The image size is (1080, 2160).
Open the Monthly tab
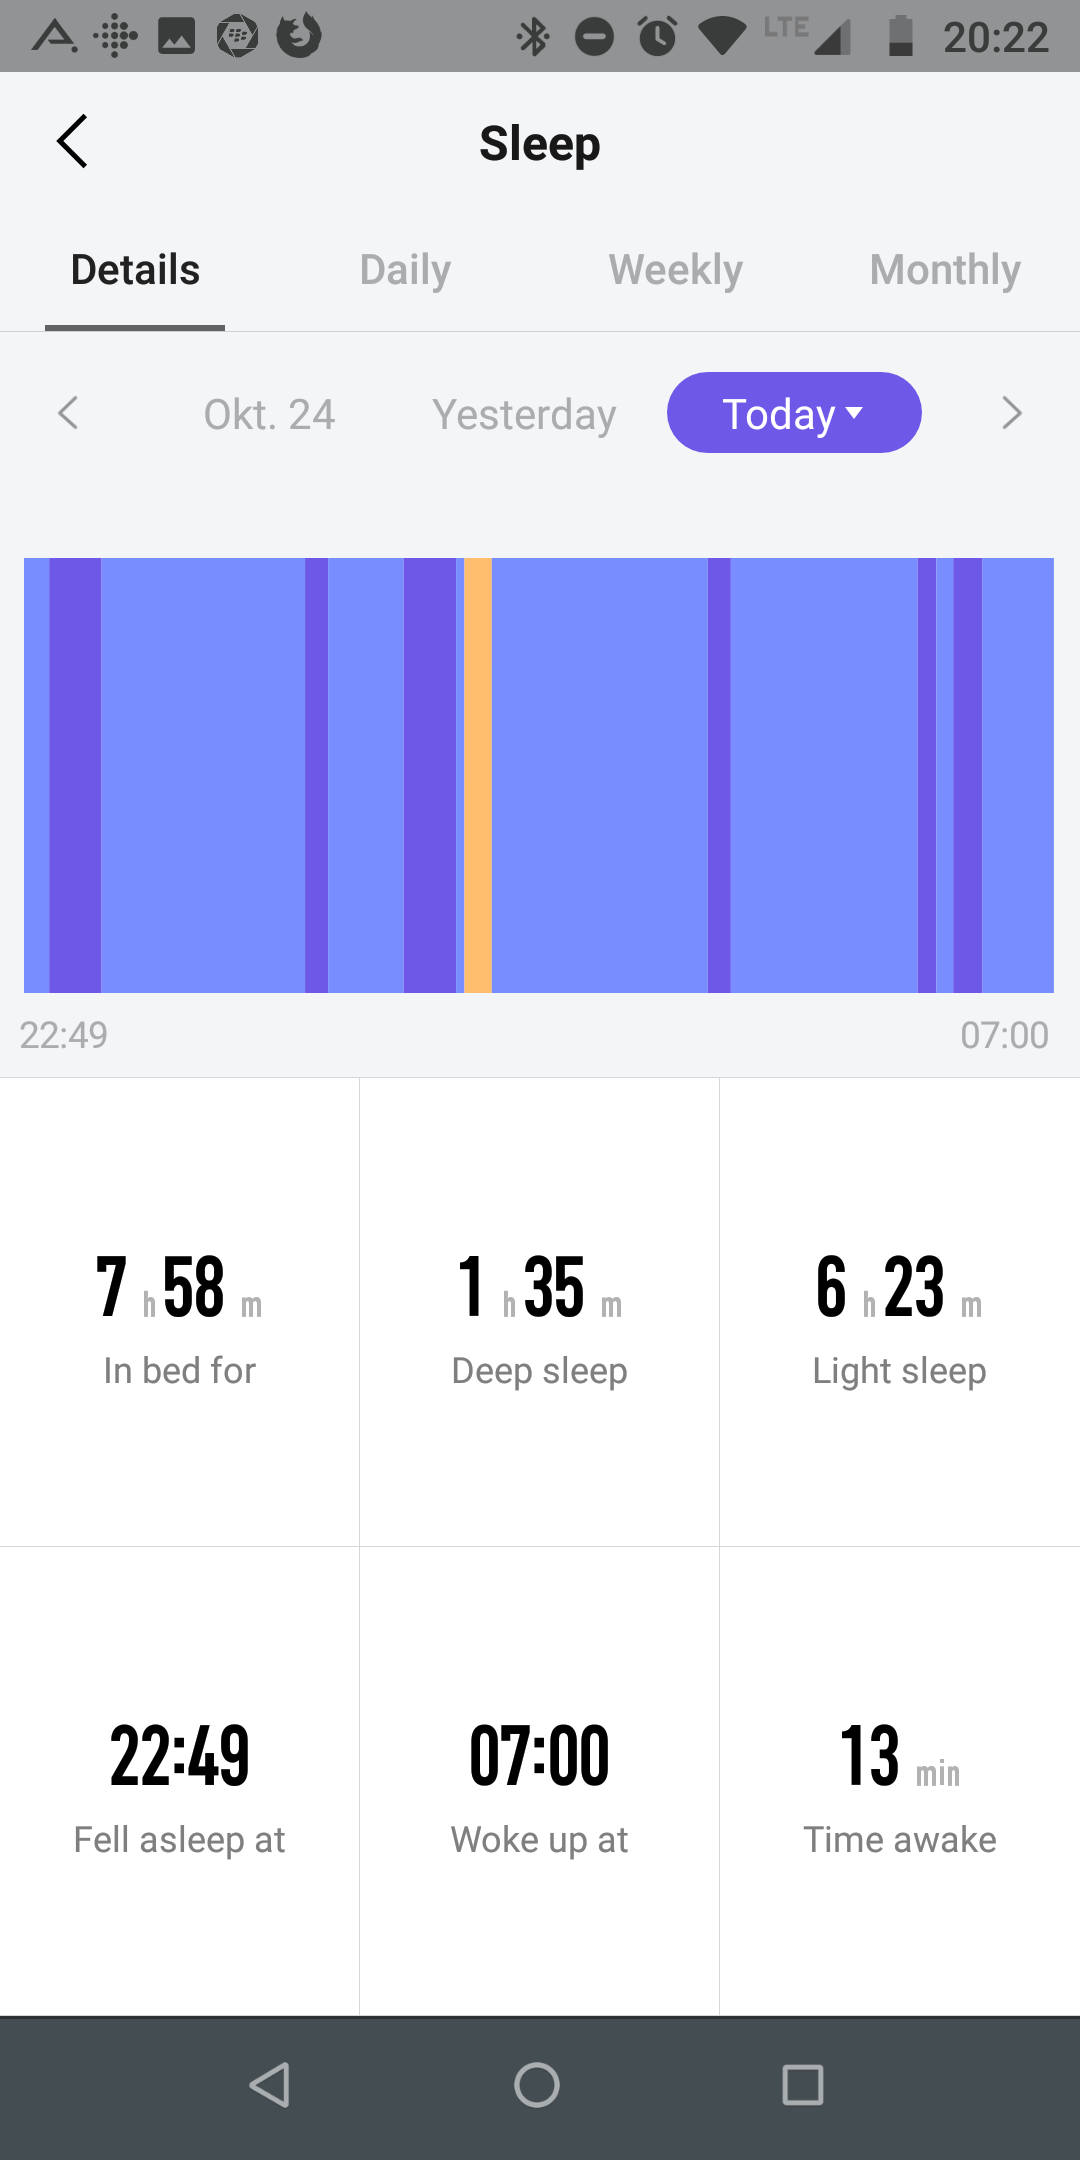click(945, 270)
